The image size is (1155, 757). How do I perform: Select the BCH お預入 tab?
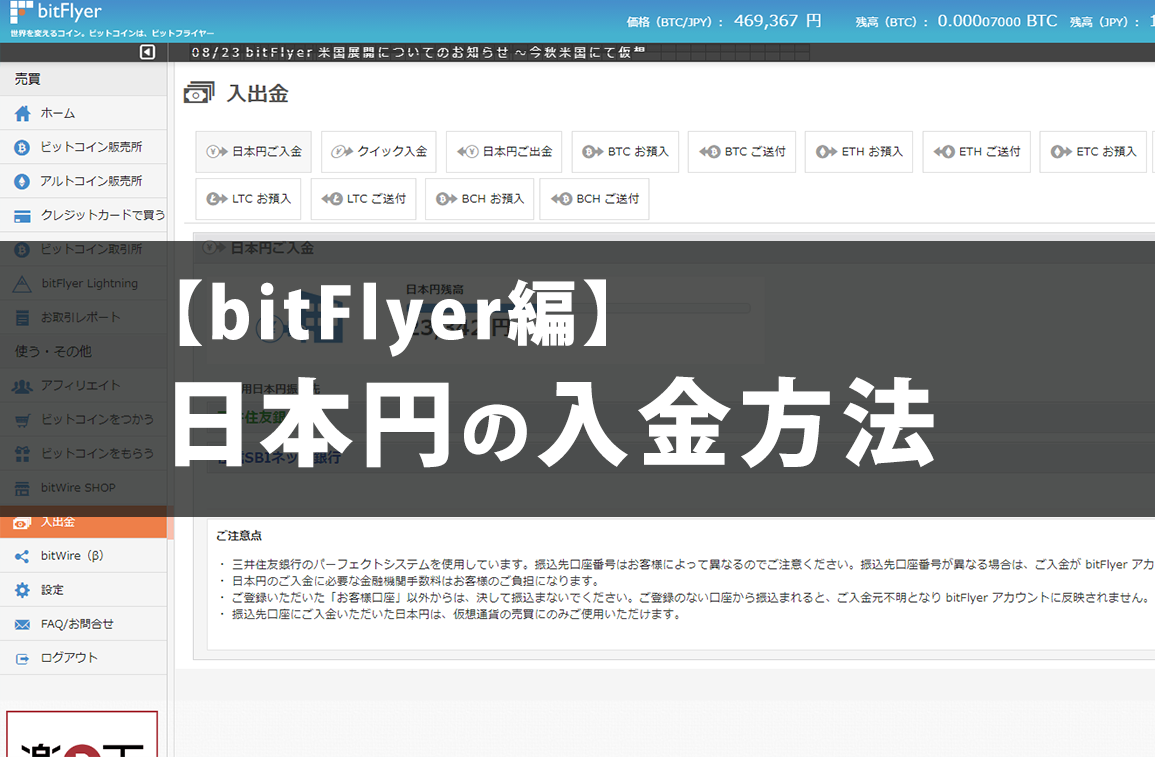click(x=479, y=199)
